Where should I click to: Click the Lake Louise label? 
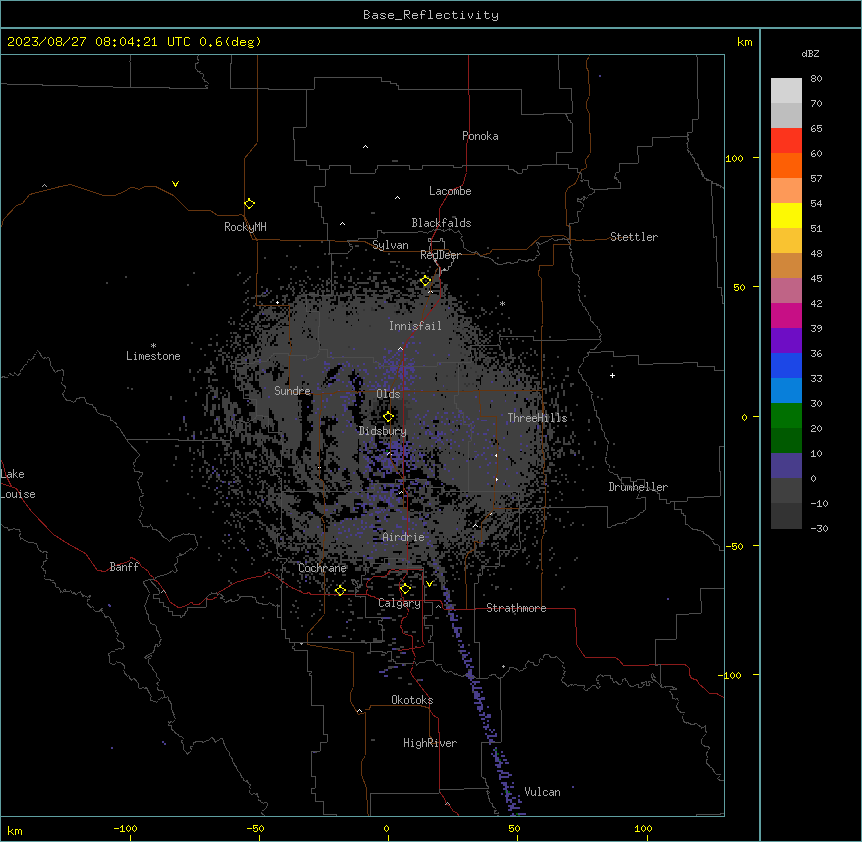18,484
